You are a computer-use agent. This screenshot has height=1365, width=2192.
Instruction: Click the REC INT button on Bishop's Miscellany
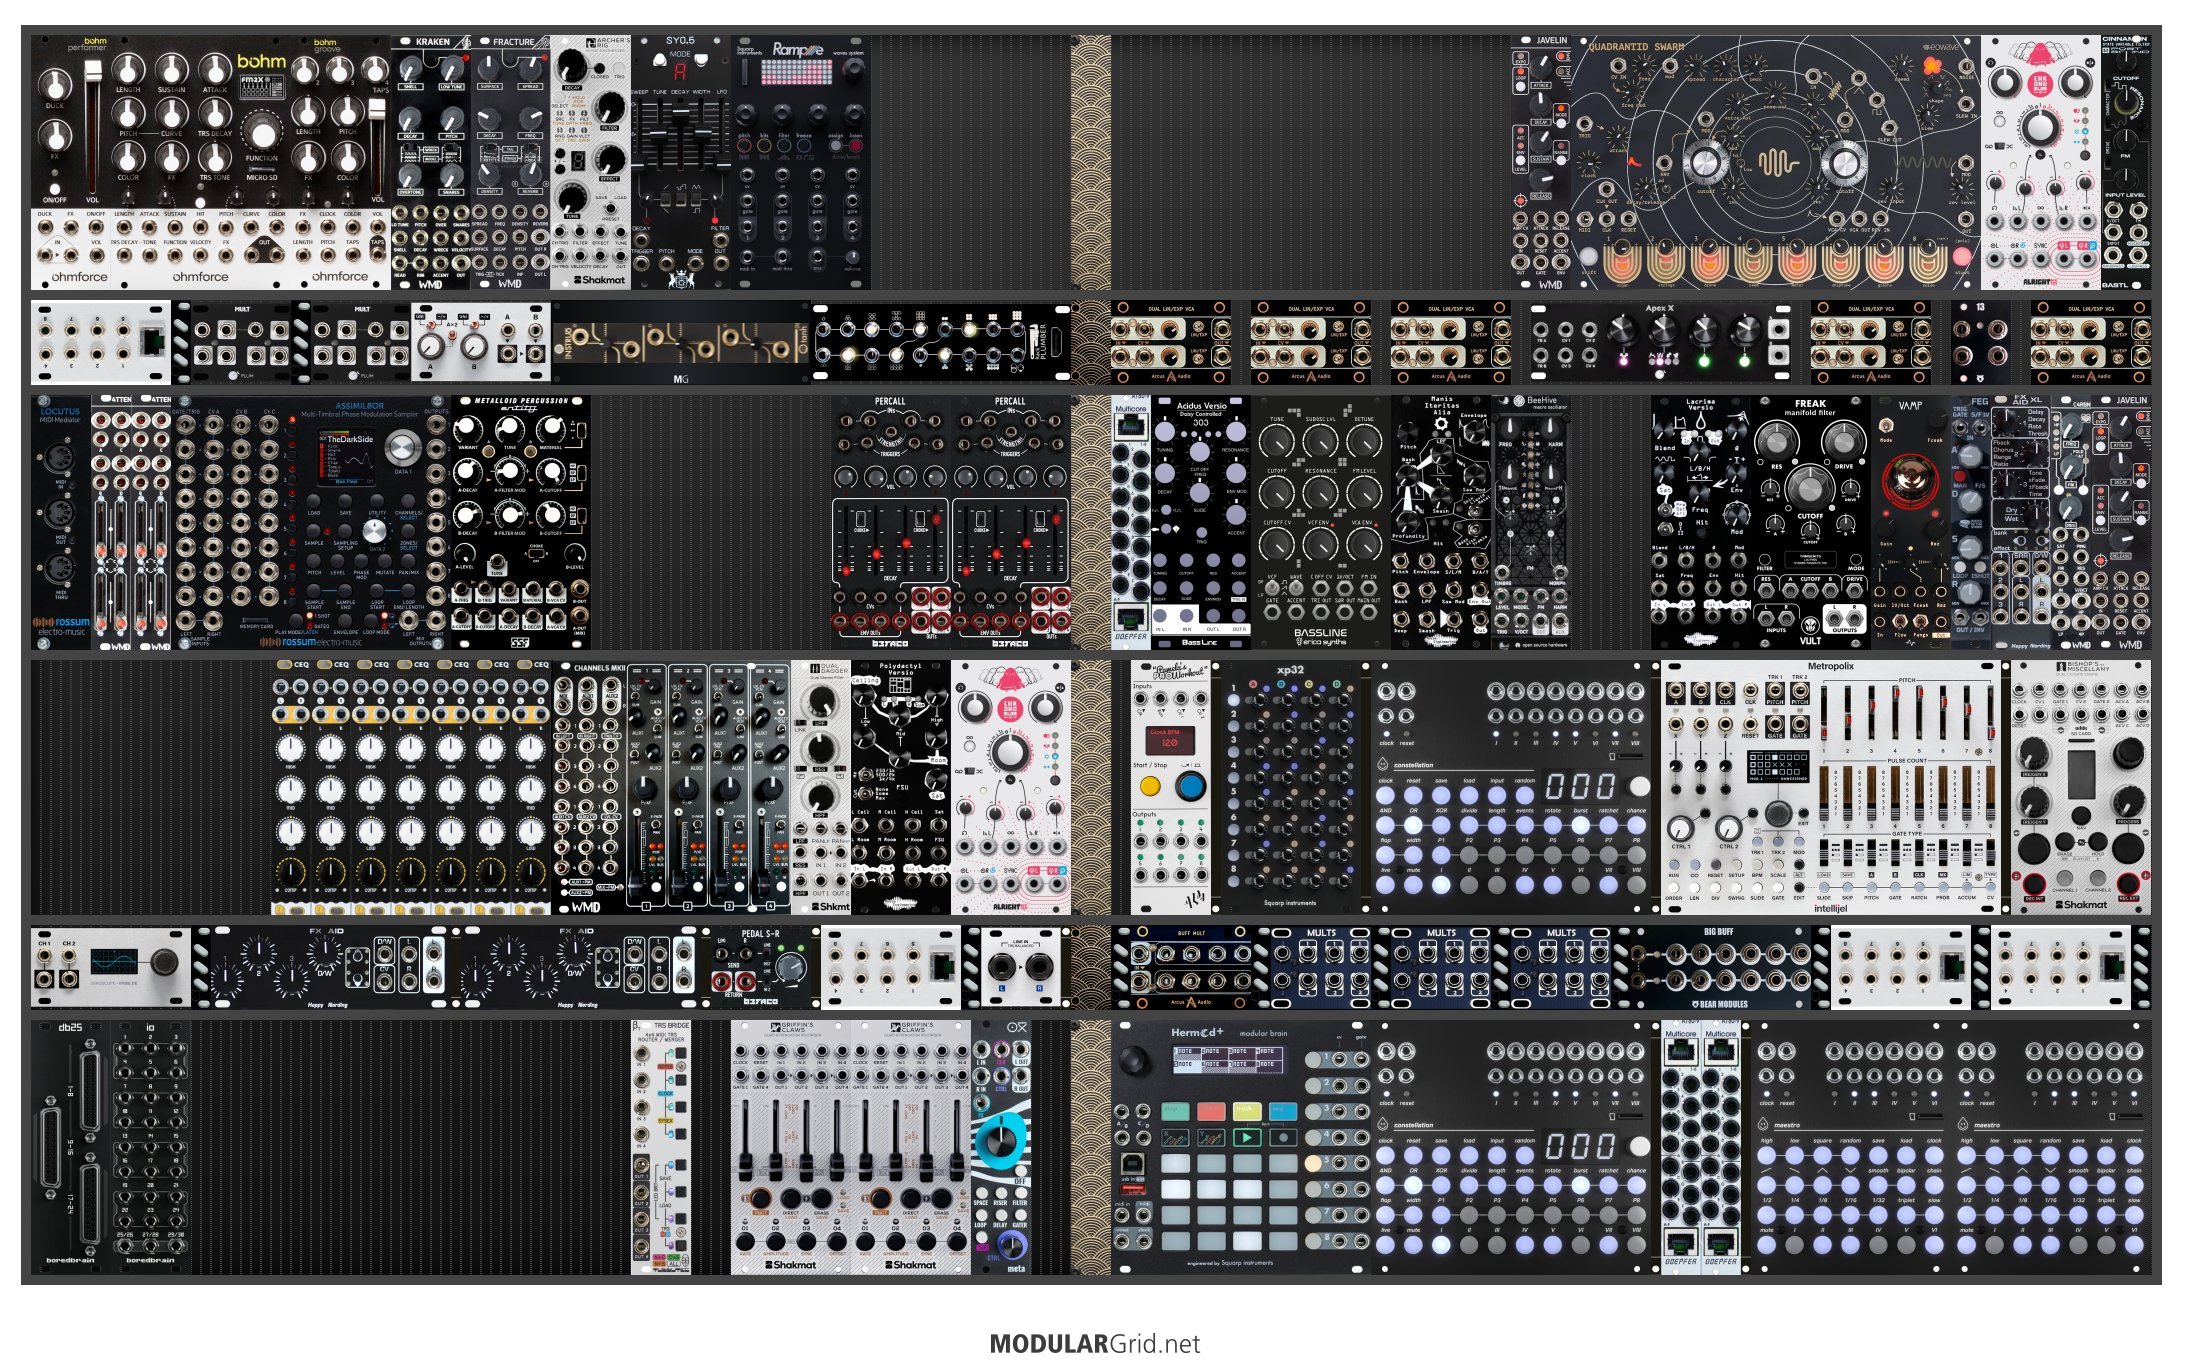[x=2034, y=884]
